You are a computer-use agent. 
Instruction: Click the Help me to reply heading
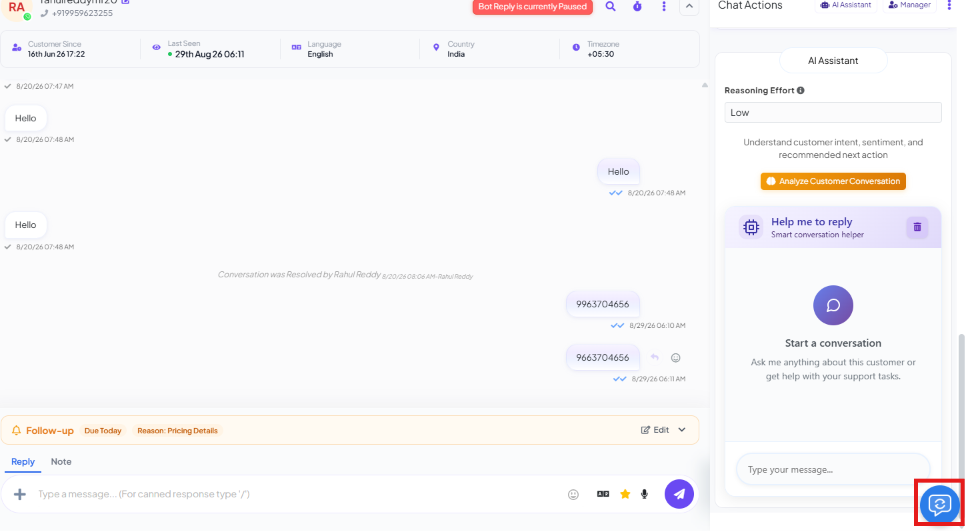point(811,222)
